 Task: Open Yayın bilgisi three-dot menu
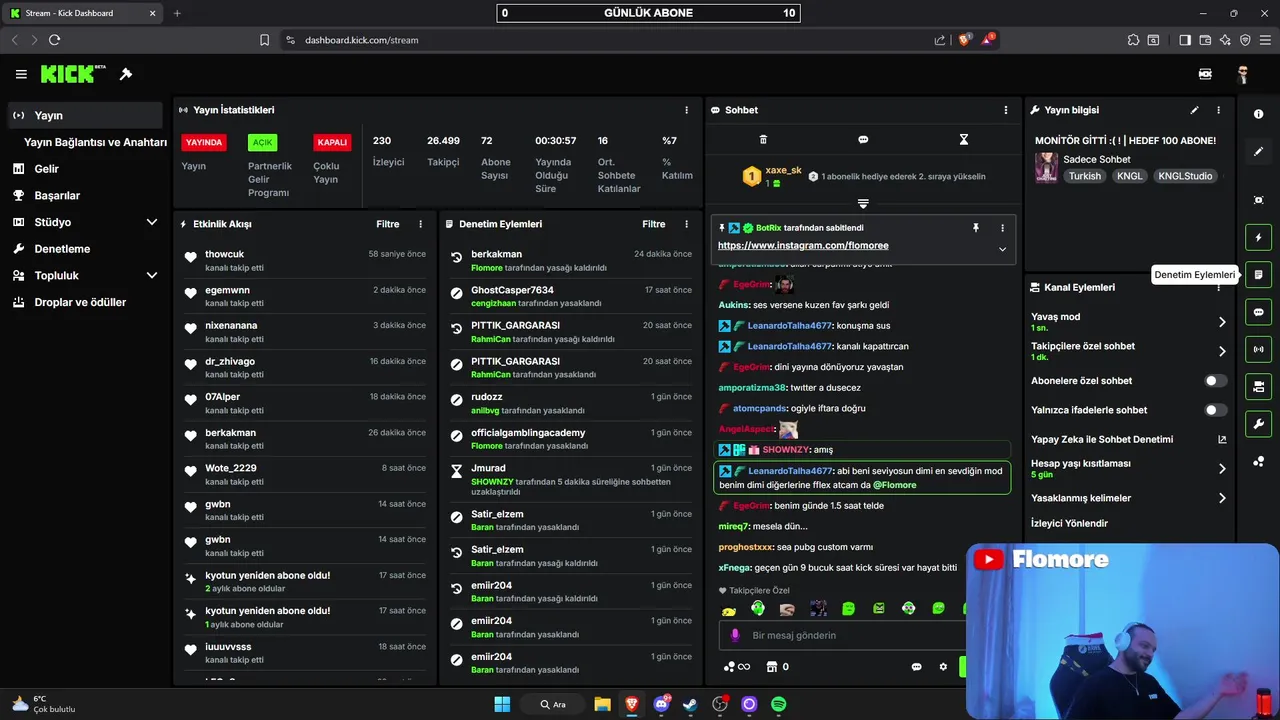(x=1218, y=110)
